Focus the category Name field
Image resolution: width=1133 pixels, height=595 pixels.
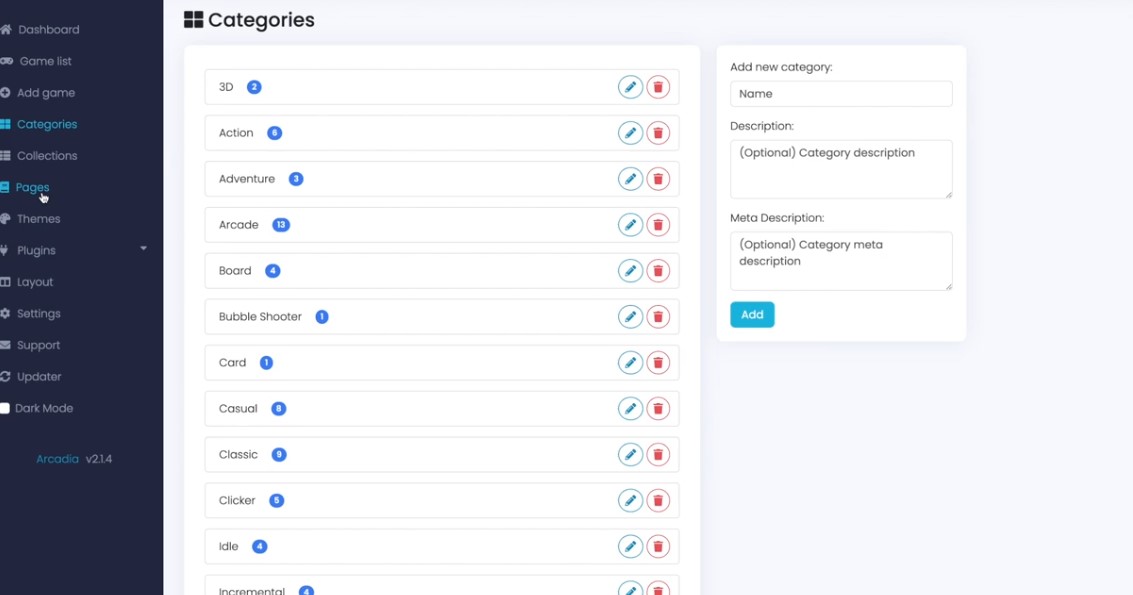841,93
